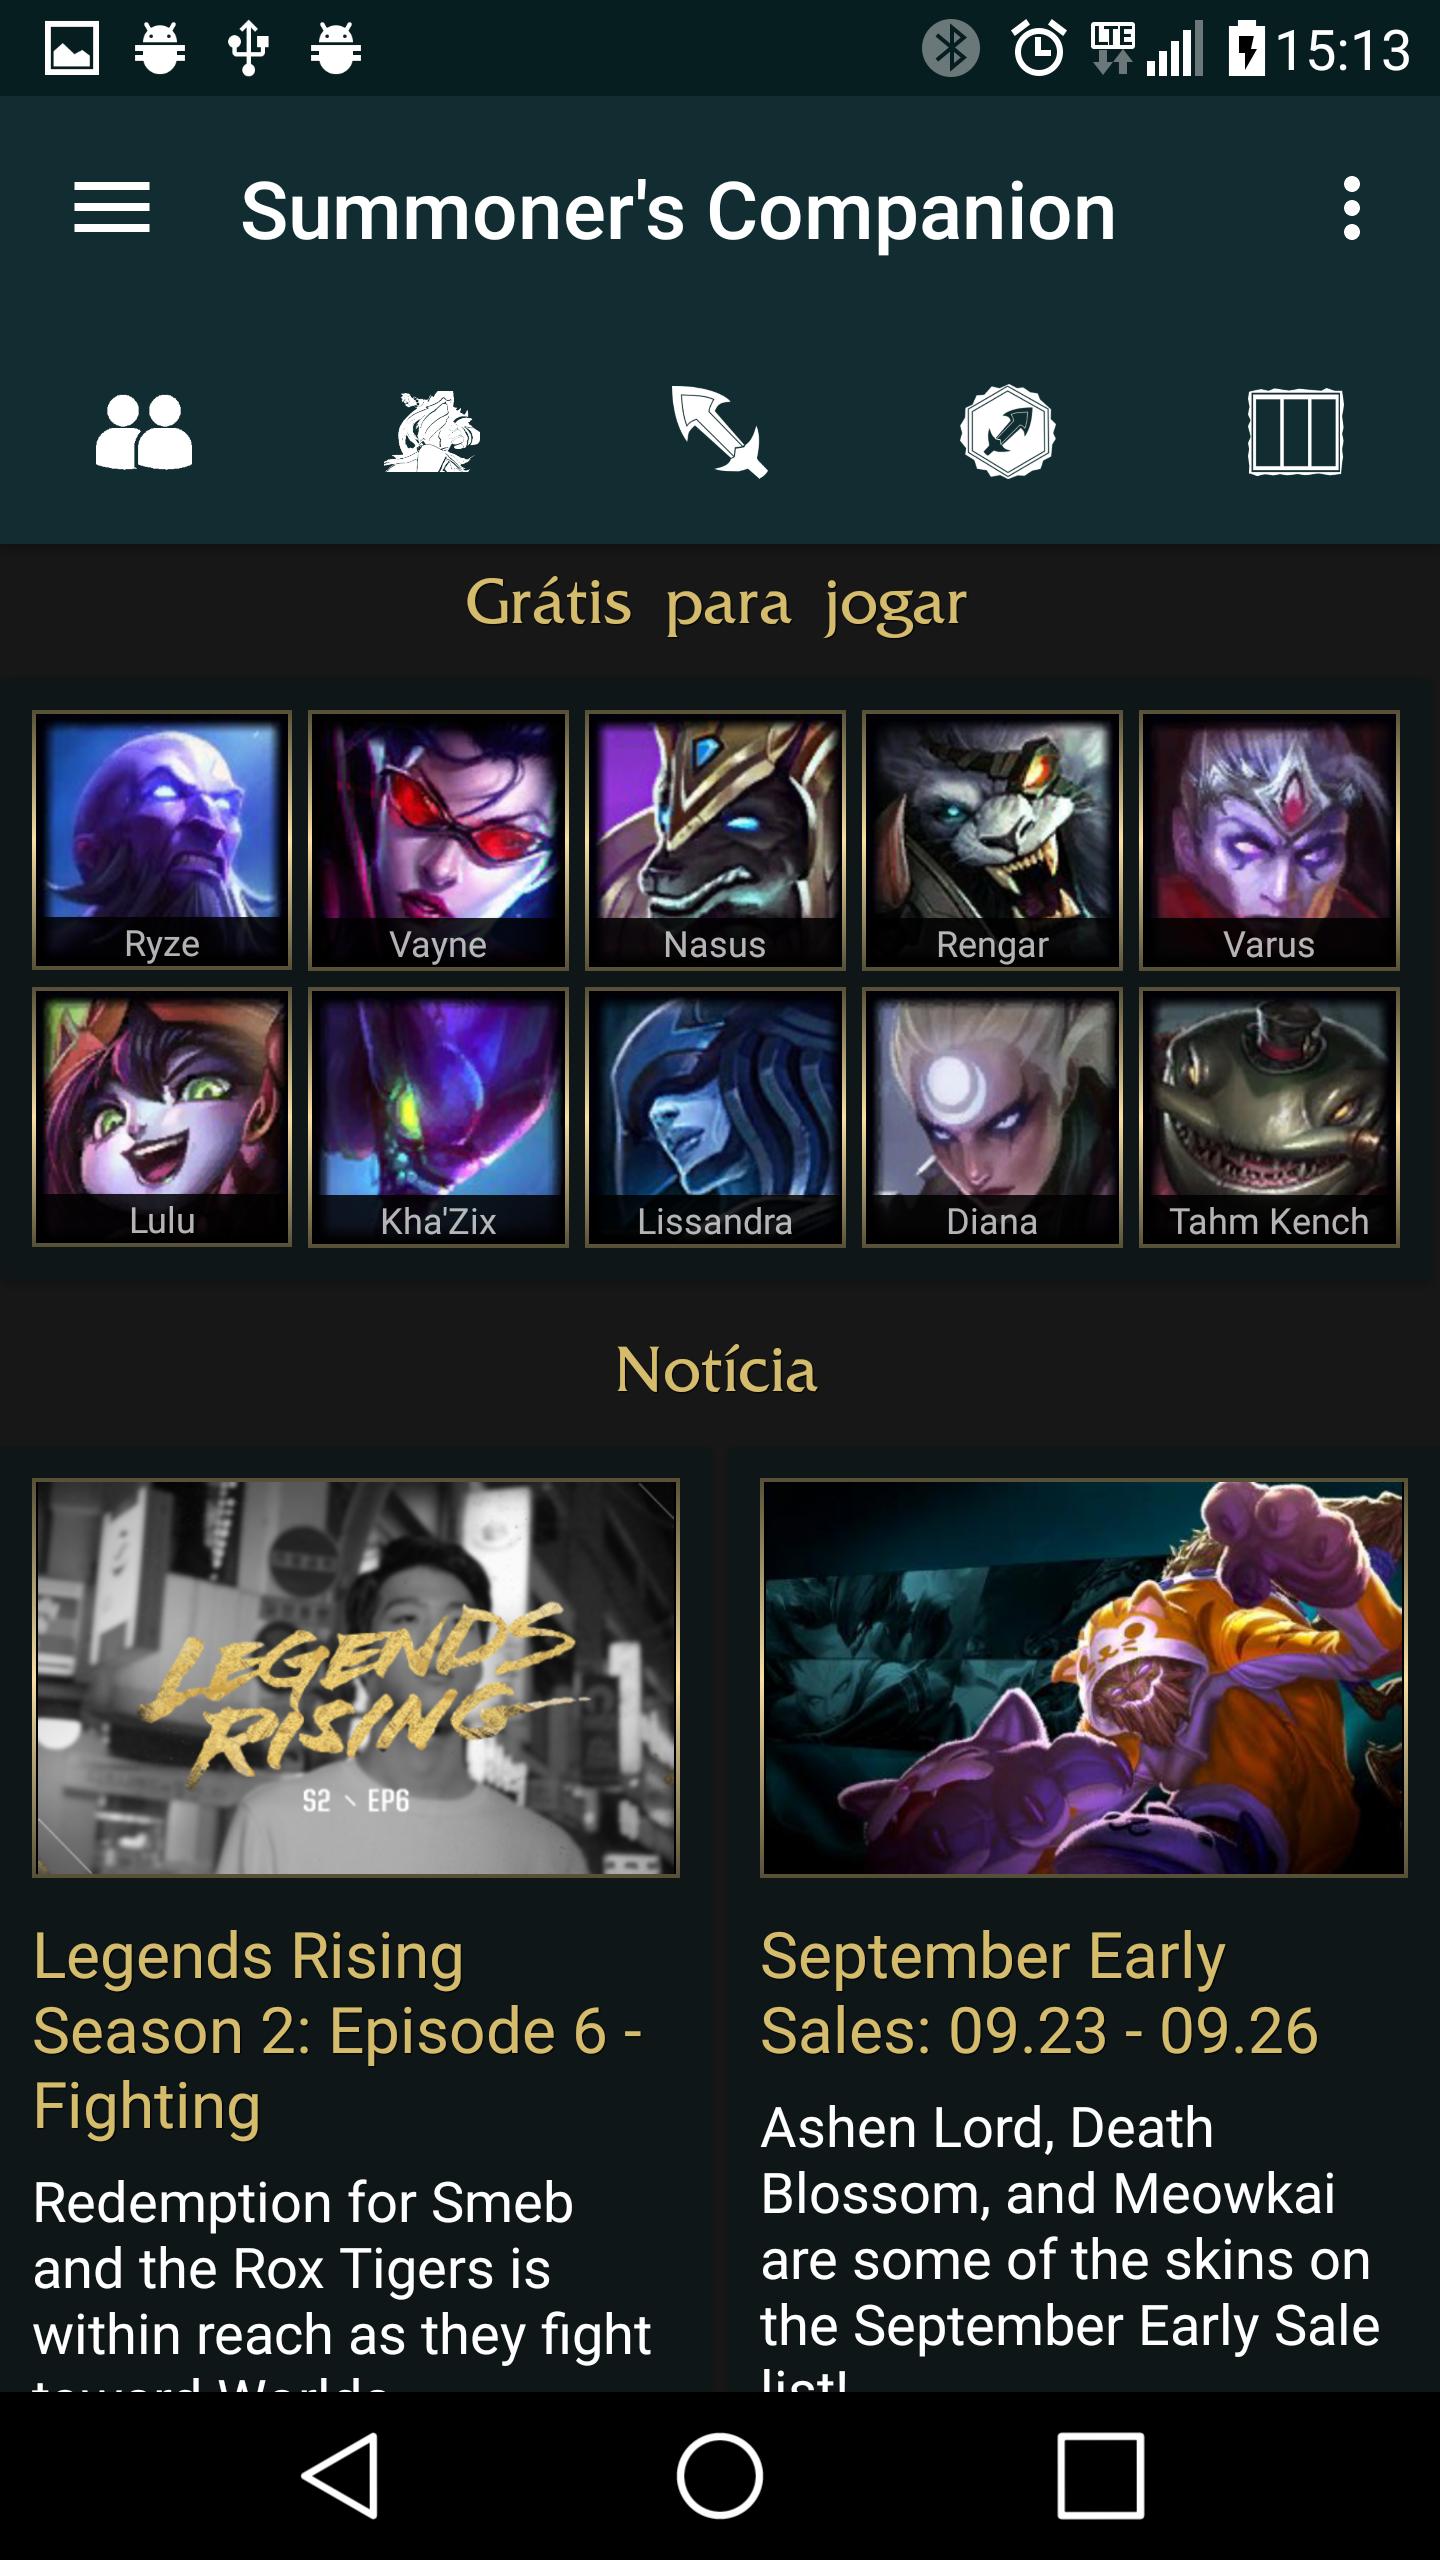Select the Nasus champion portrait
The image size is (1440, 2560).
(715, 840)
